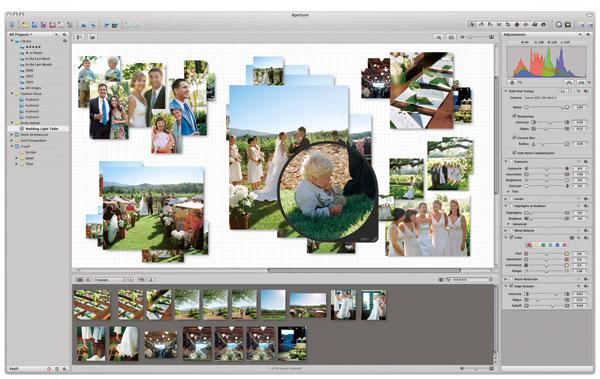
Task: Choose the Selection arrow tool
Action: [473, 25]
